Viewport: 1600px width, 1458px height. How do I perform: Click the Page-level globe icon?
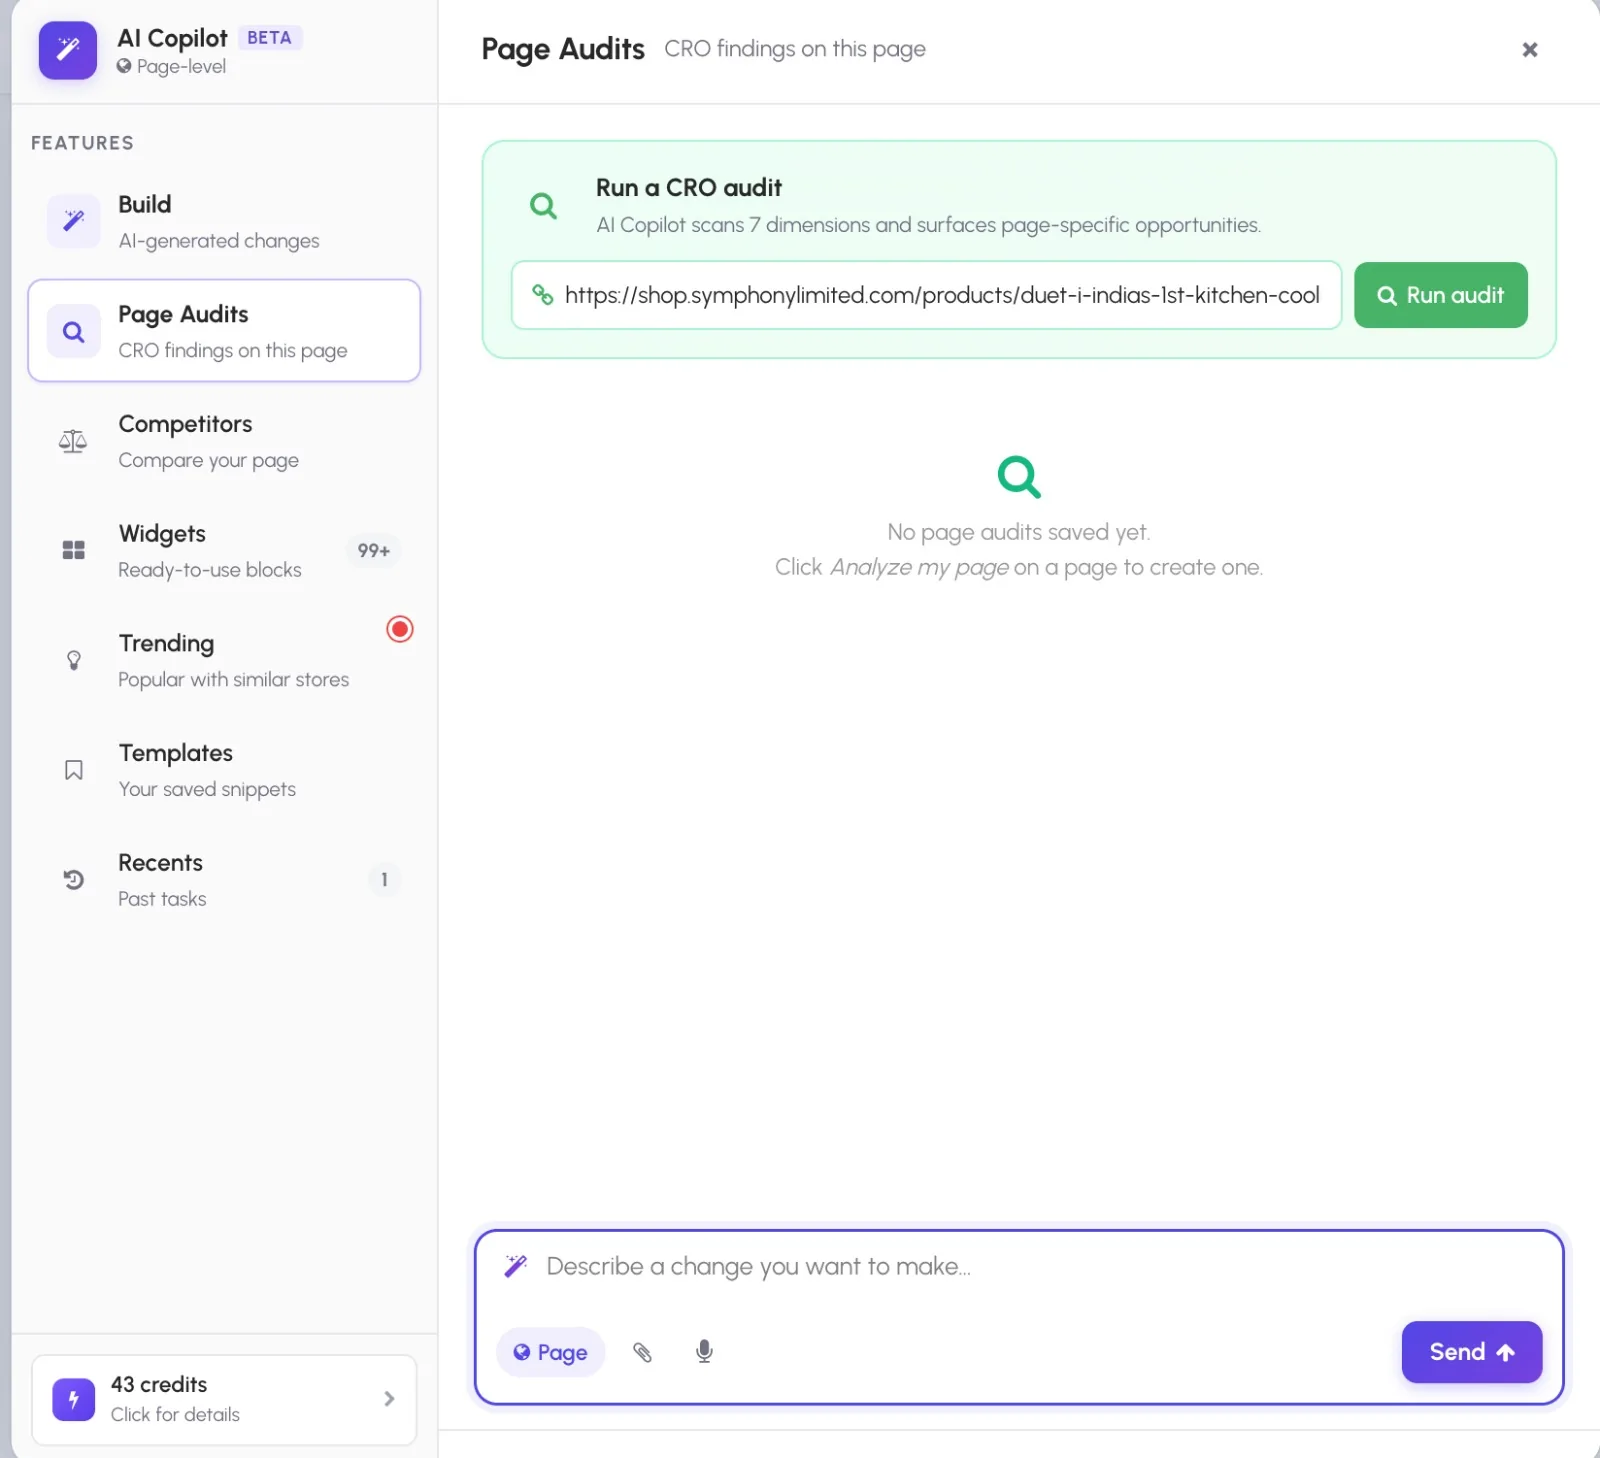tap(124, 66)
